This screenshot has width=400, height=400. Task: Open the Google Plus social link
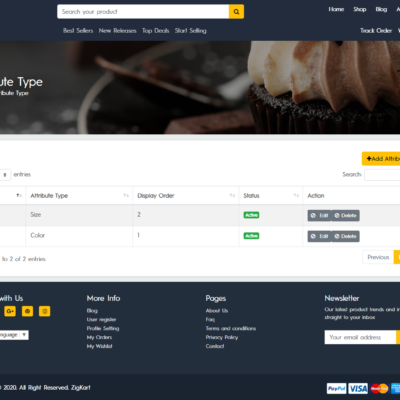(x=10, y=311)
